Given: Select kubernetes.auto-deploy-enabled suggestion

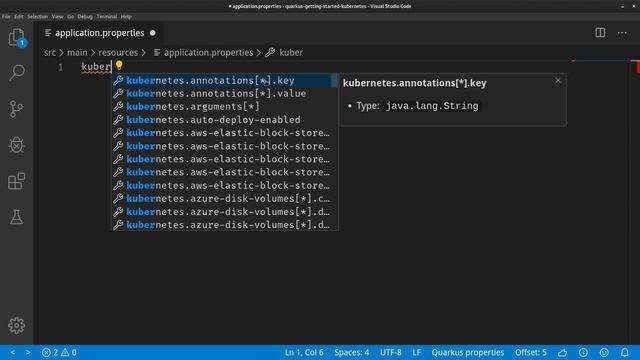Looking at the screenshot, I should (222, 120).
